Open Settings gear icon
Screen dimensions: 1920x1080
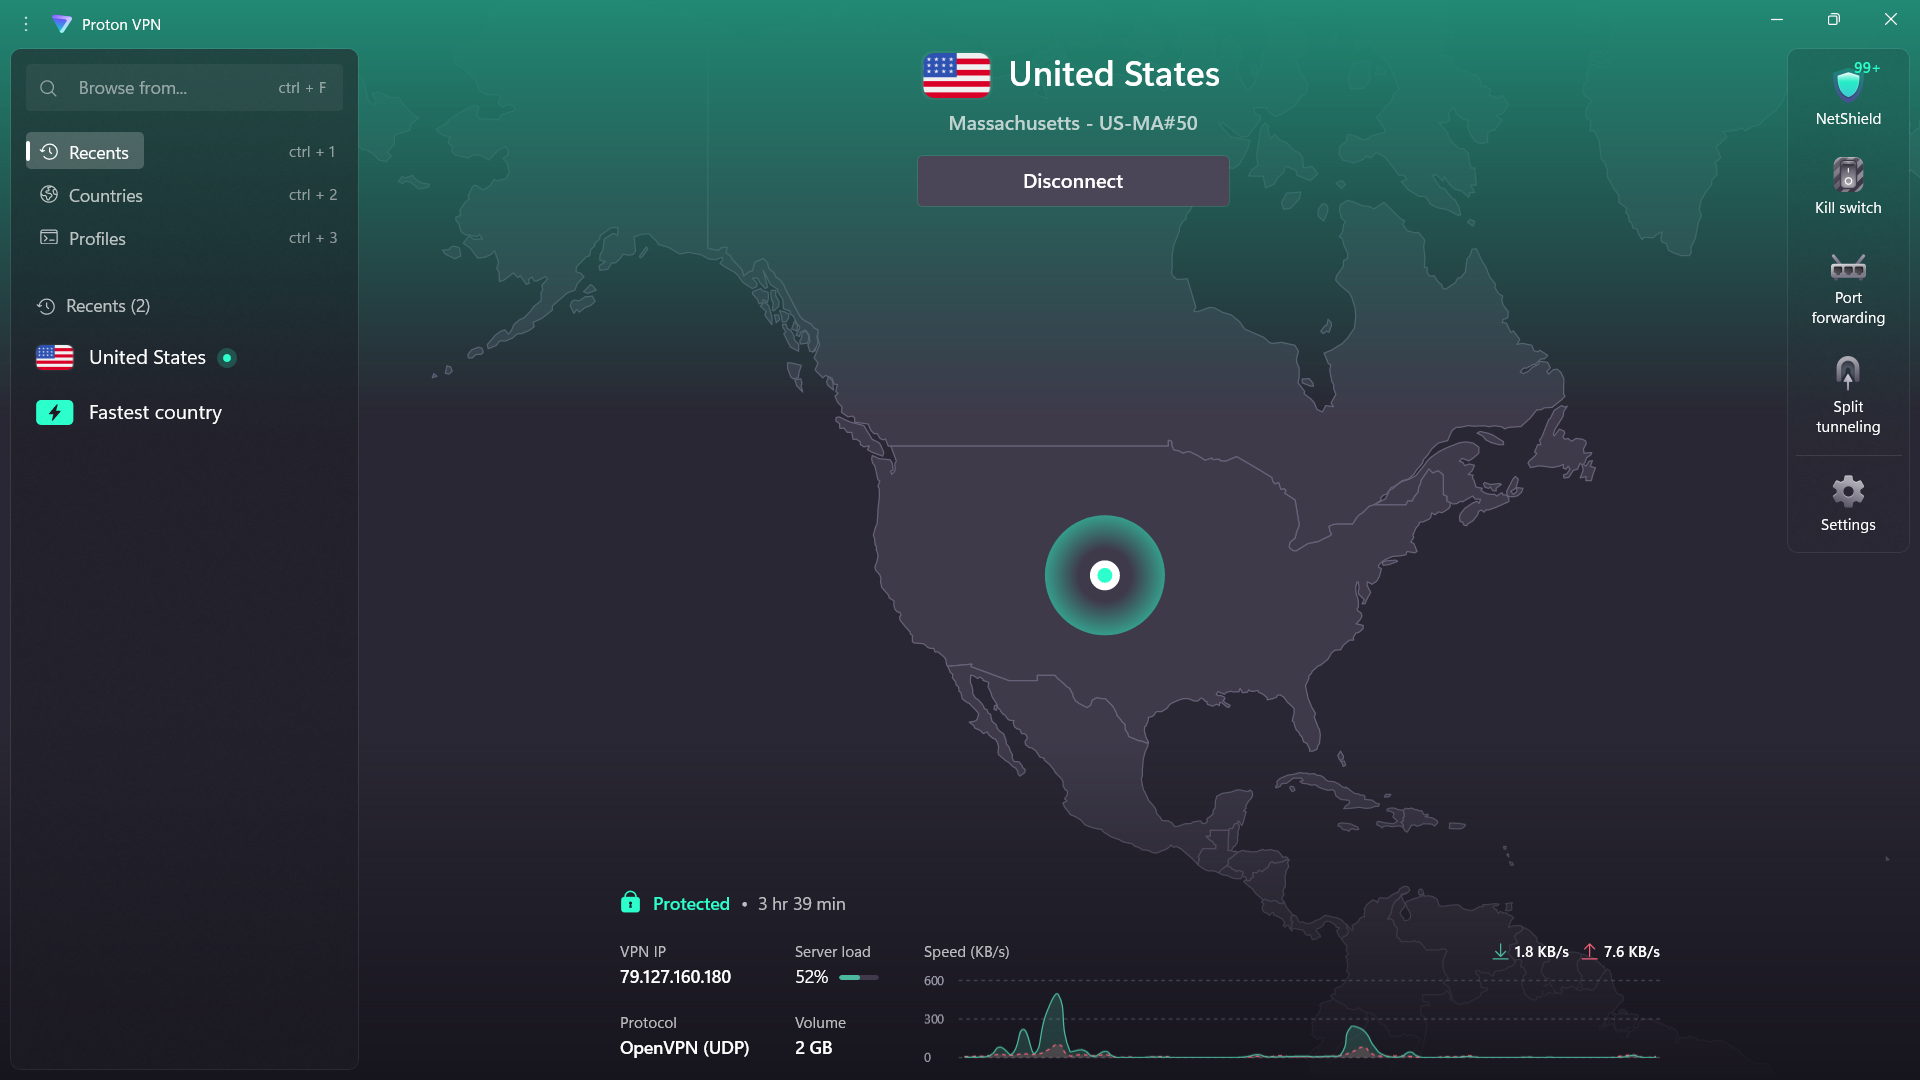click(1847, 491)
